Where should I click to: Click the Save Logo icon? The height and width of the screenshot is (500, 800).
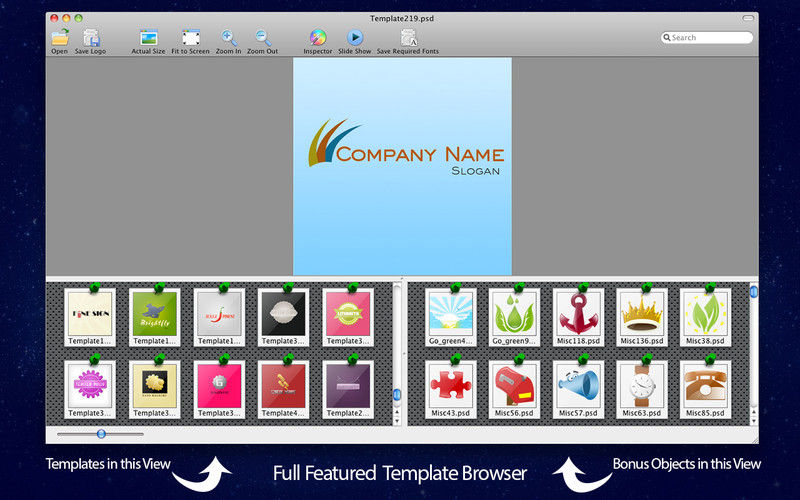coord(91,38)
